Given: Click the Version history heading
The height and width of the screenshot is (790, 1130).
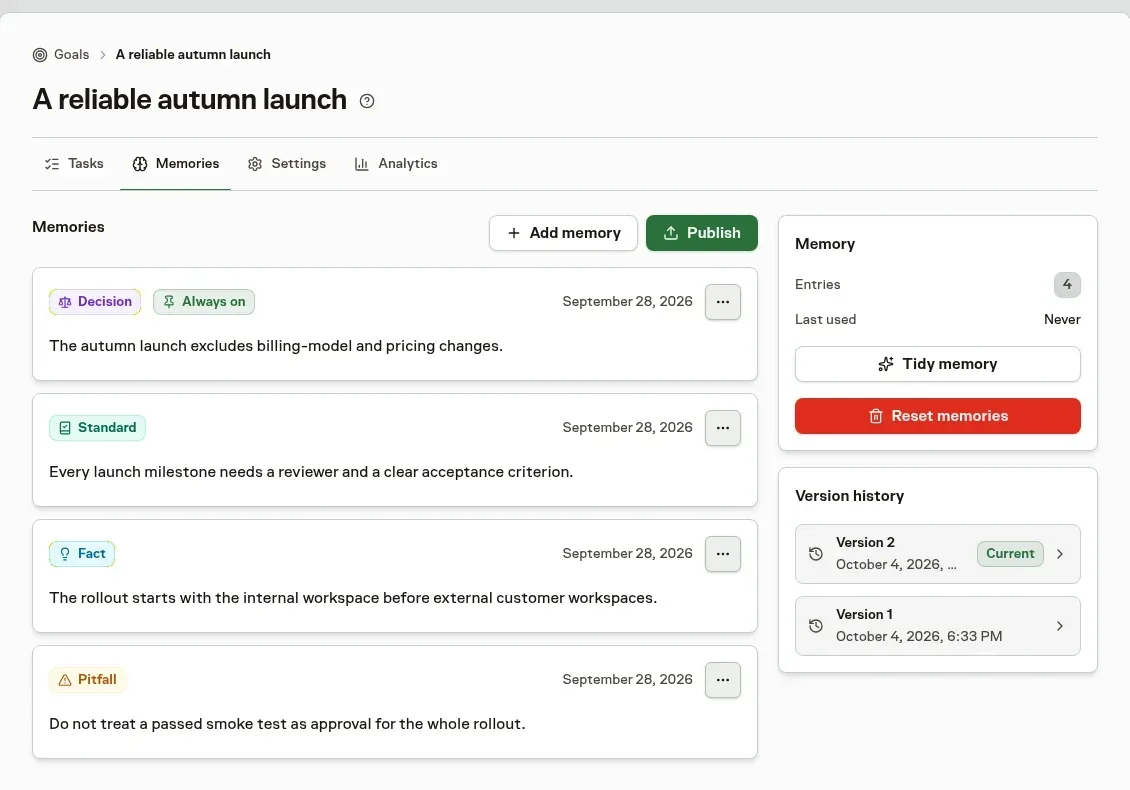Looking at the screenshot, I should pos(850,496).
